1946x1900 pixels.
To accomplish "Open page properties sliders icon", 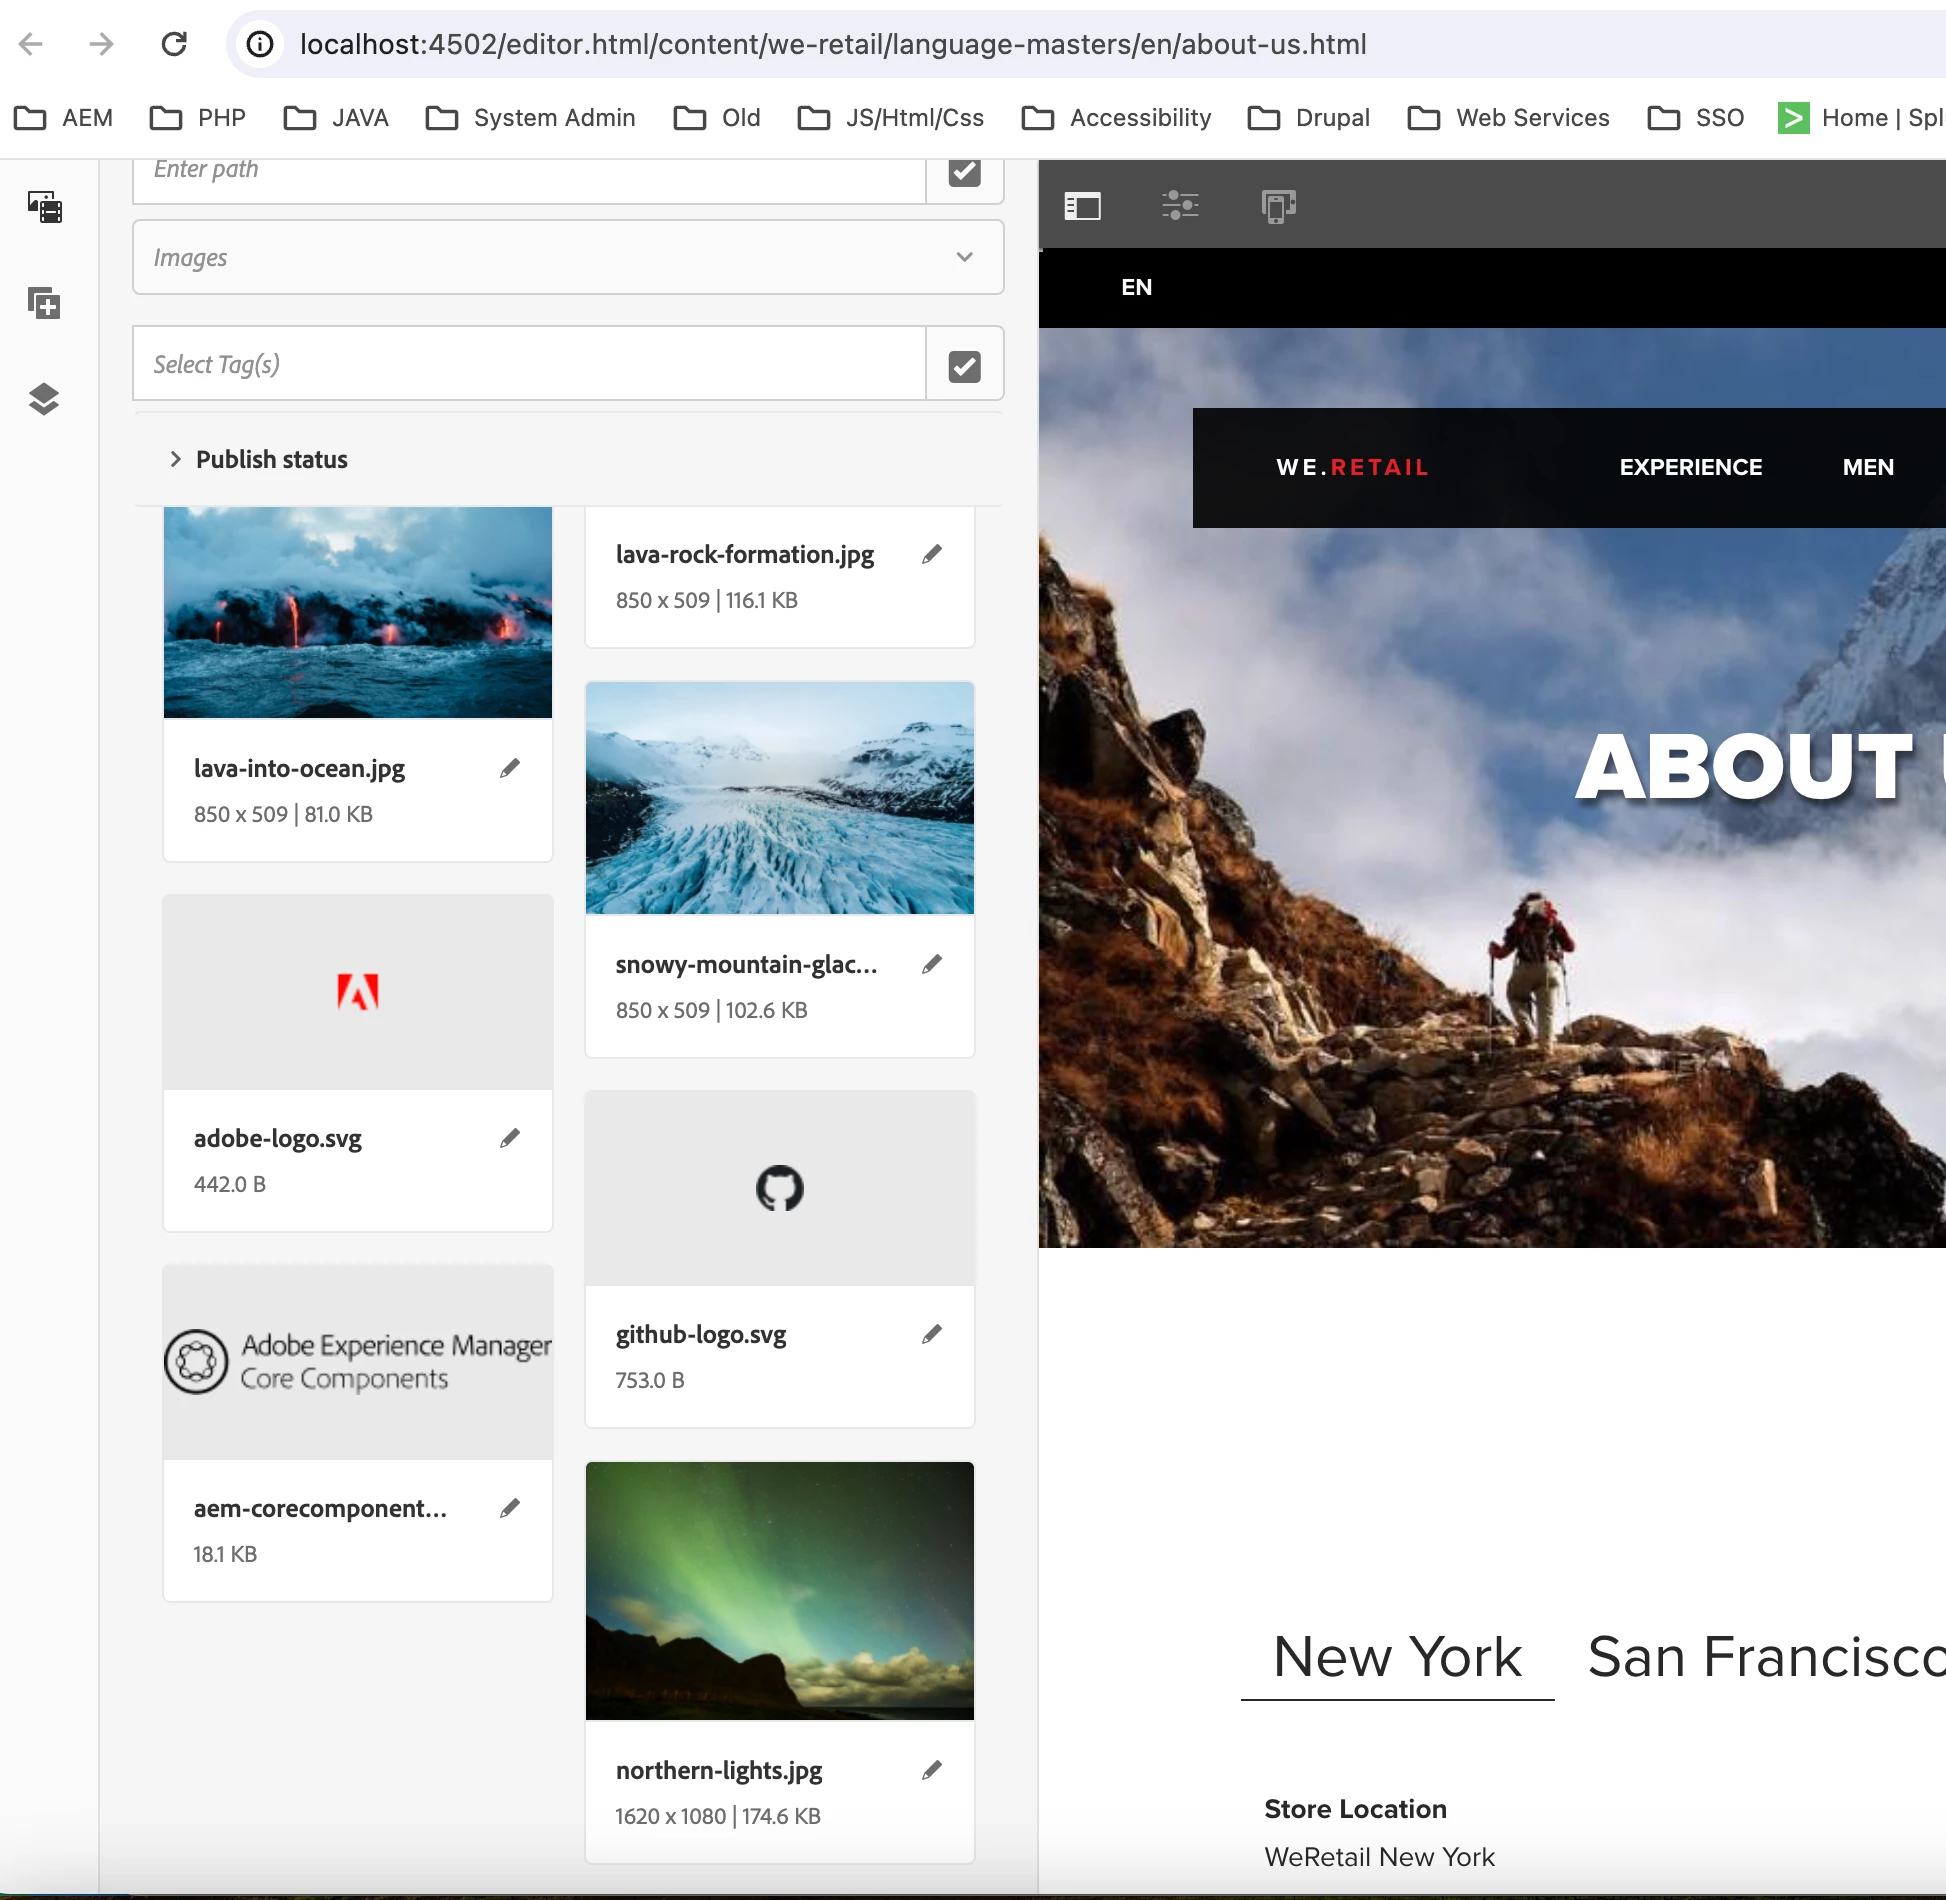I will 1180,206.
